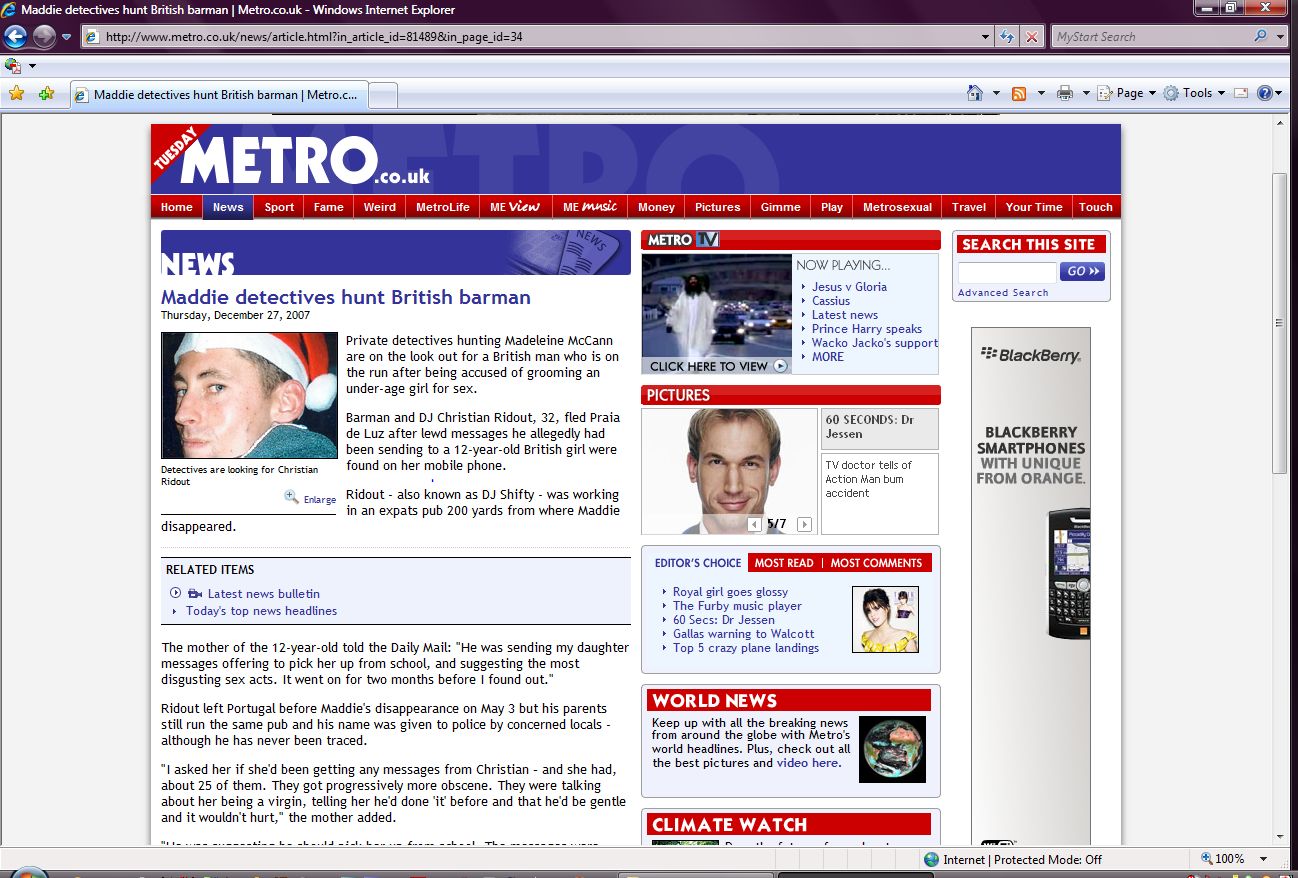Click the Stop loading red X icon
The image size is (1298, 878).
pos(1032,37)
